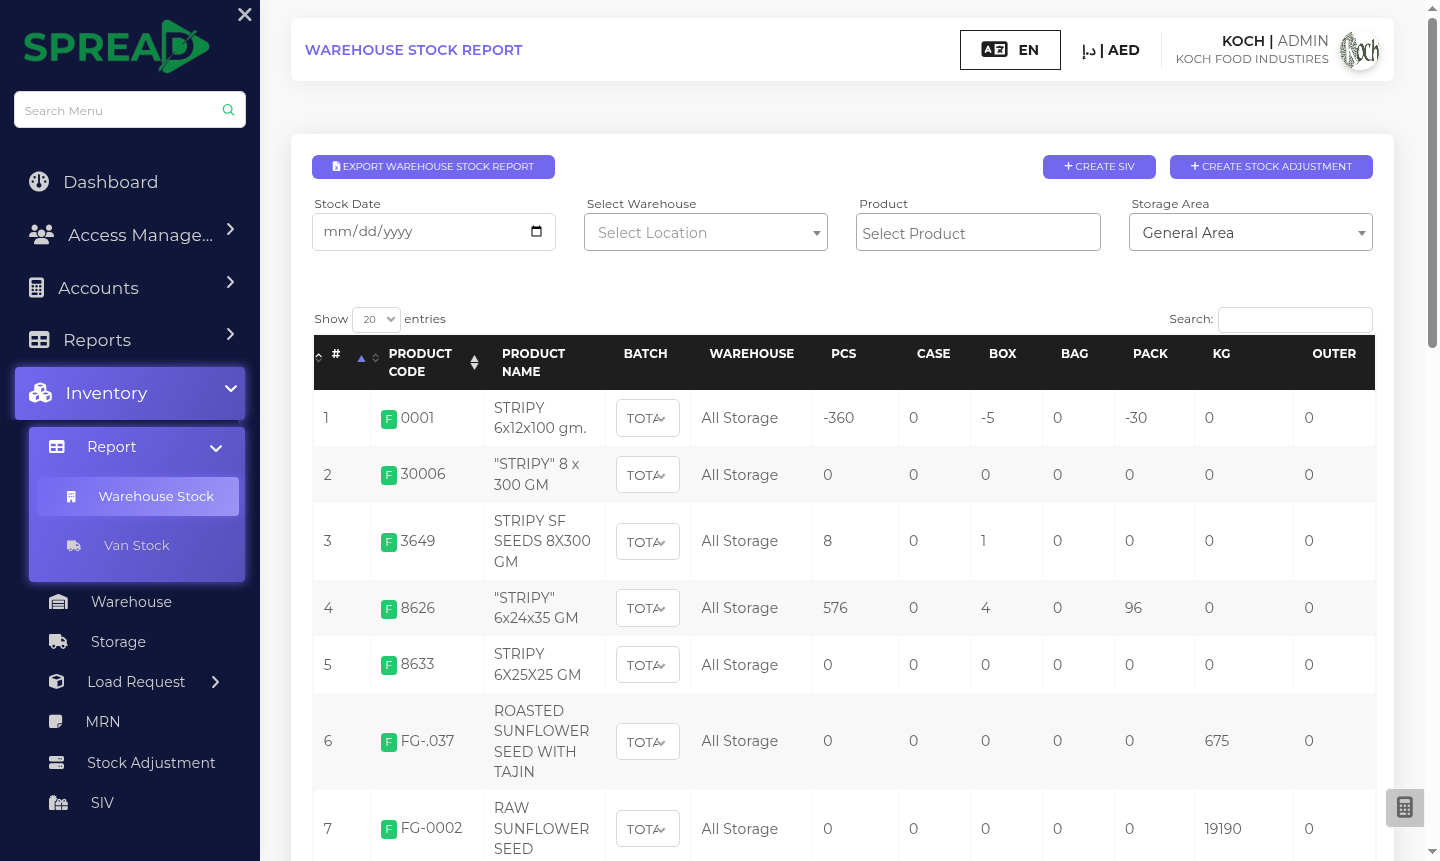
Task: Click the Koch company logo avatar
Action: 1360,50
